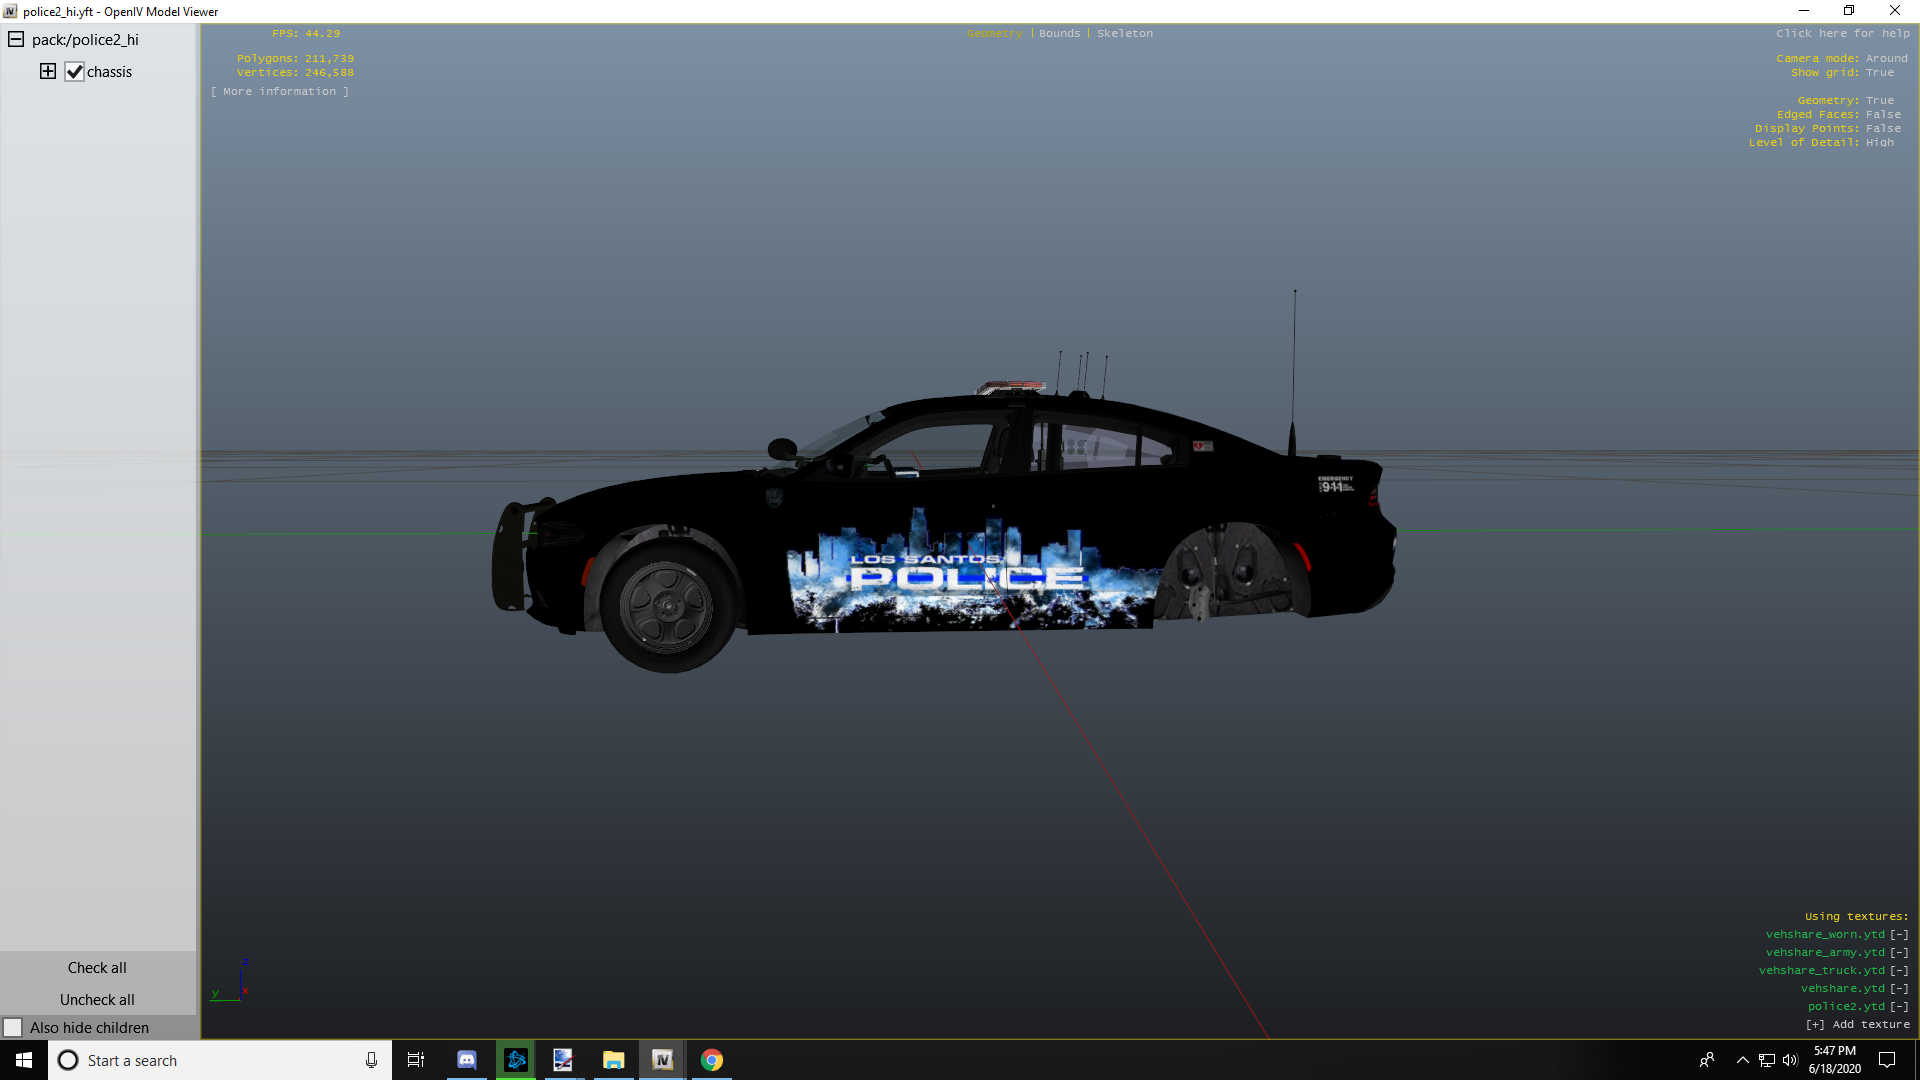Image resolution: width=1920 pixels, height=1080 pixels.
Task: Open File Explorer from the taskbar
Action: [613, 1060]
